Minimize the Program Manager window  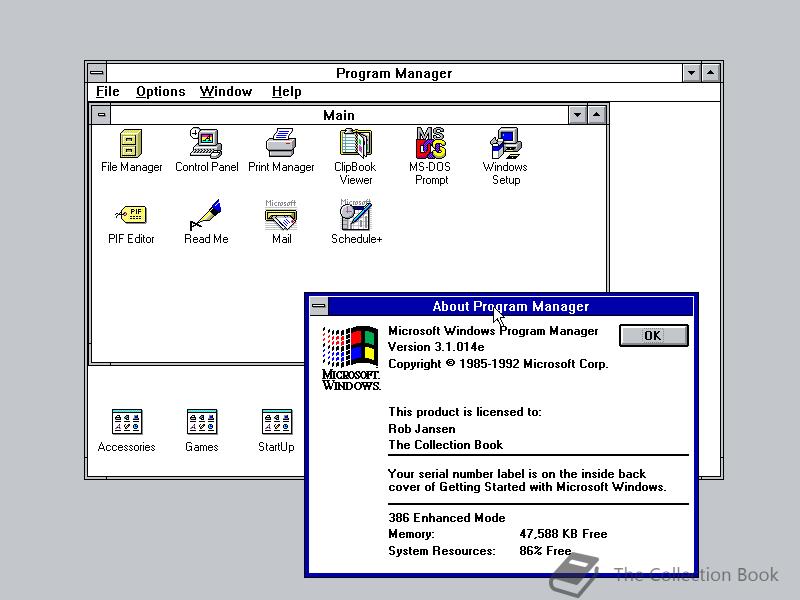tap(691, 73)
